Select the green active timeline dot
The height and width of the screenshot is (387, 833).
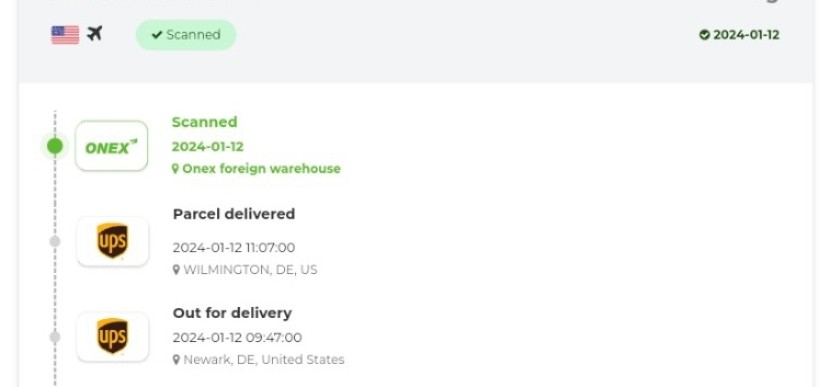click(55, 146)
